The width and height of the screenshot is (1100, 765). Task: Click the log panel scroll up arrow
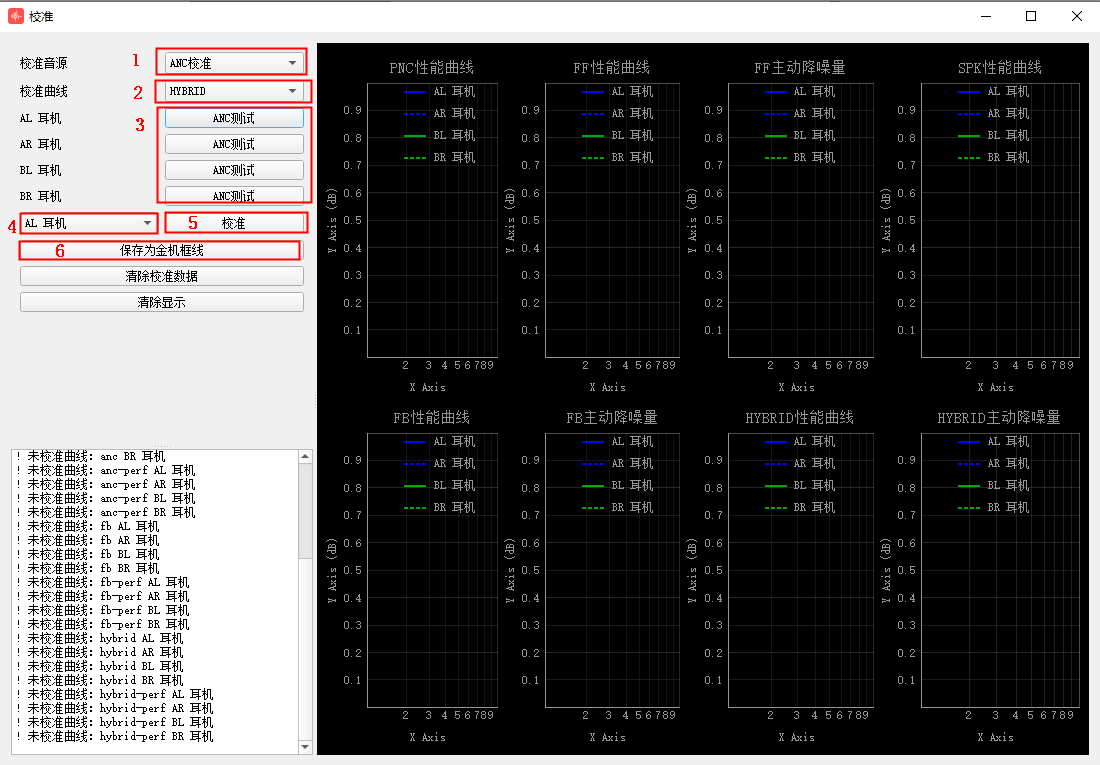[x=305, y=457]
